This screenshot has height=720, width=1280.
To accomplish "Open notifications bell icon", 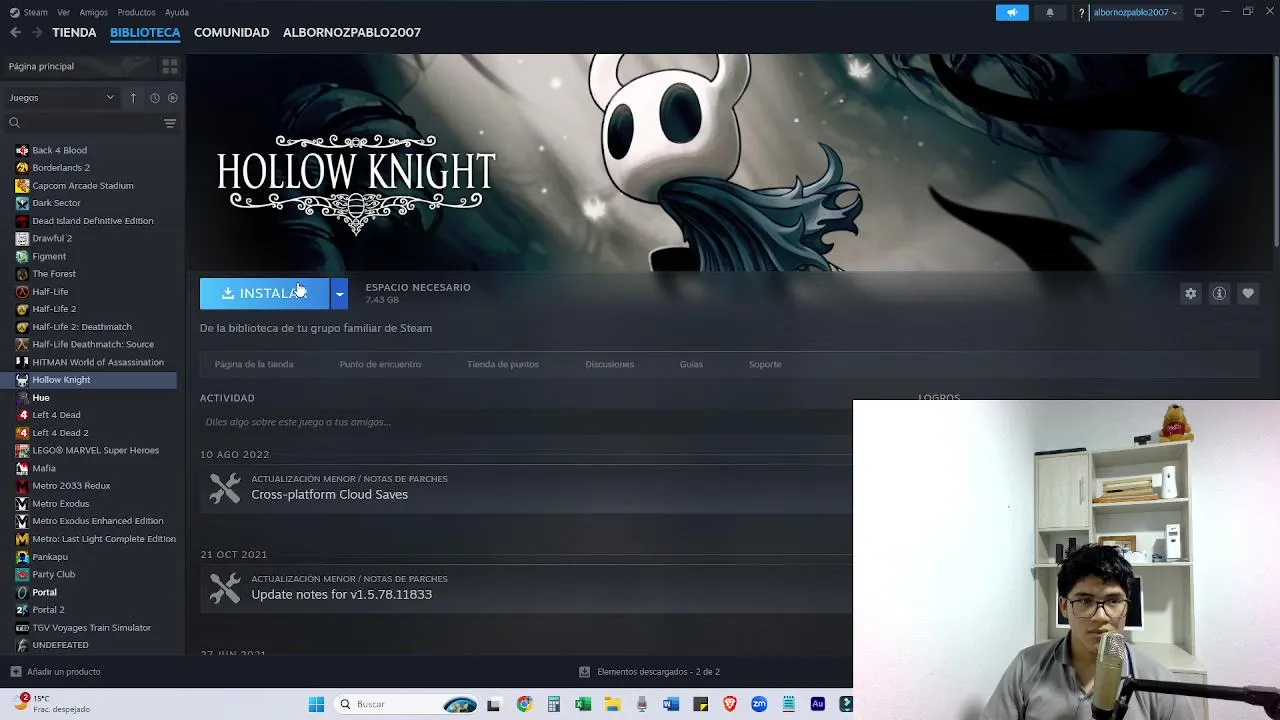I will pyautogui.click(x=1050, y=12).
